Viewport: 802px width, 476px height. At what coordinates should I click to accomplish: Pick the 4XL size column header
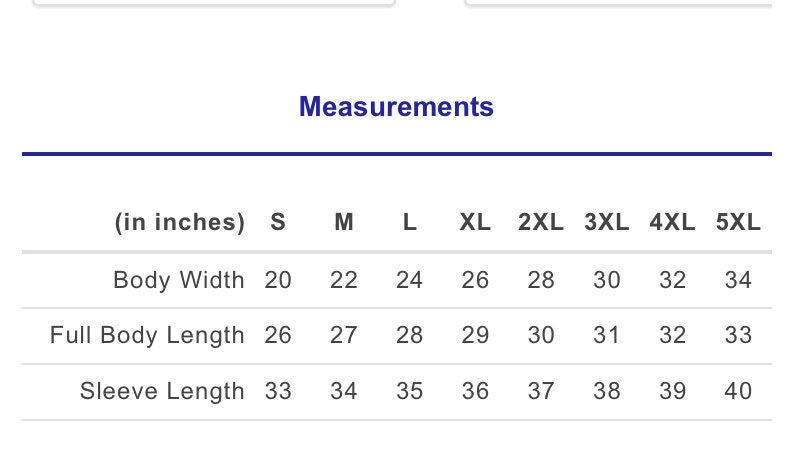[x=672, y=223]
